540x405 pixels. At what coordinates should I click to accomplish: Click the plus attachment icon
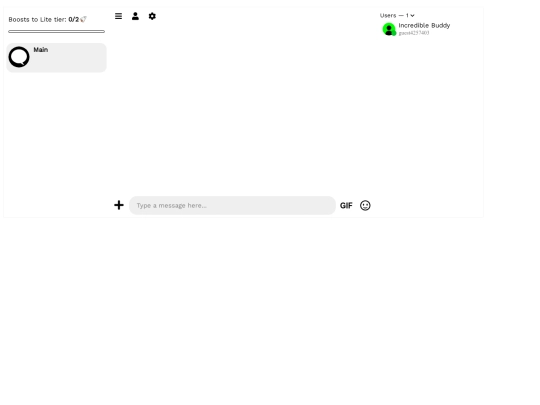click(x=119, y=205)
